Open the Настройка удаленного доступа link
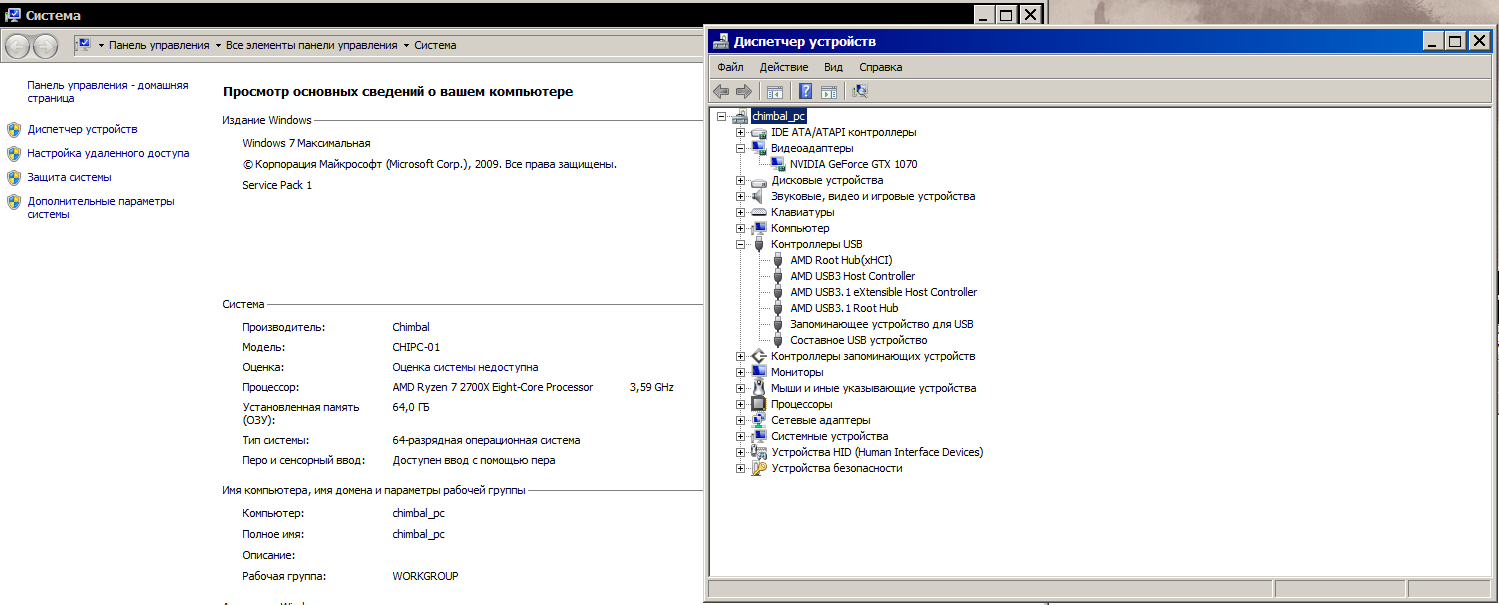The height and width of the screenshot is (605, 1499). (x=108, y=154)
